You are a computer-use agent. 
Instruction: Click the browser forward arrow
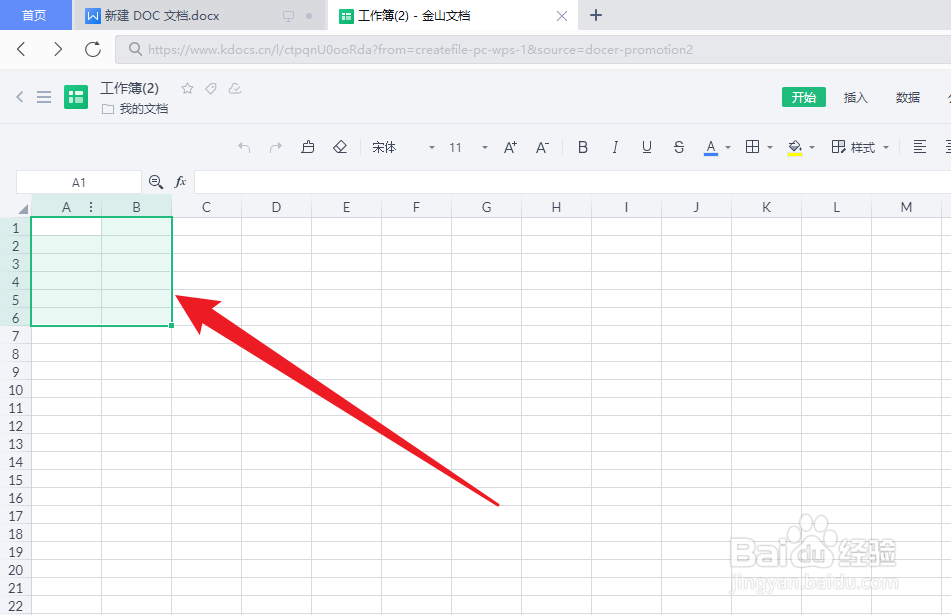(x=58, y=49)
